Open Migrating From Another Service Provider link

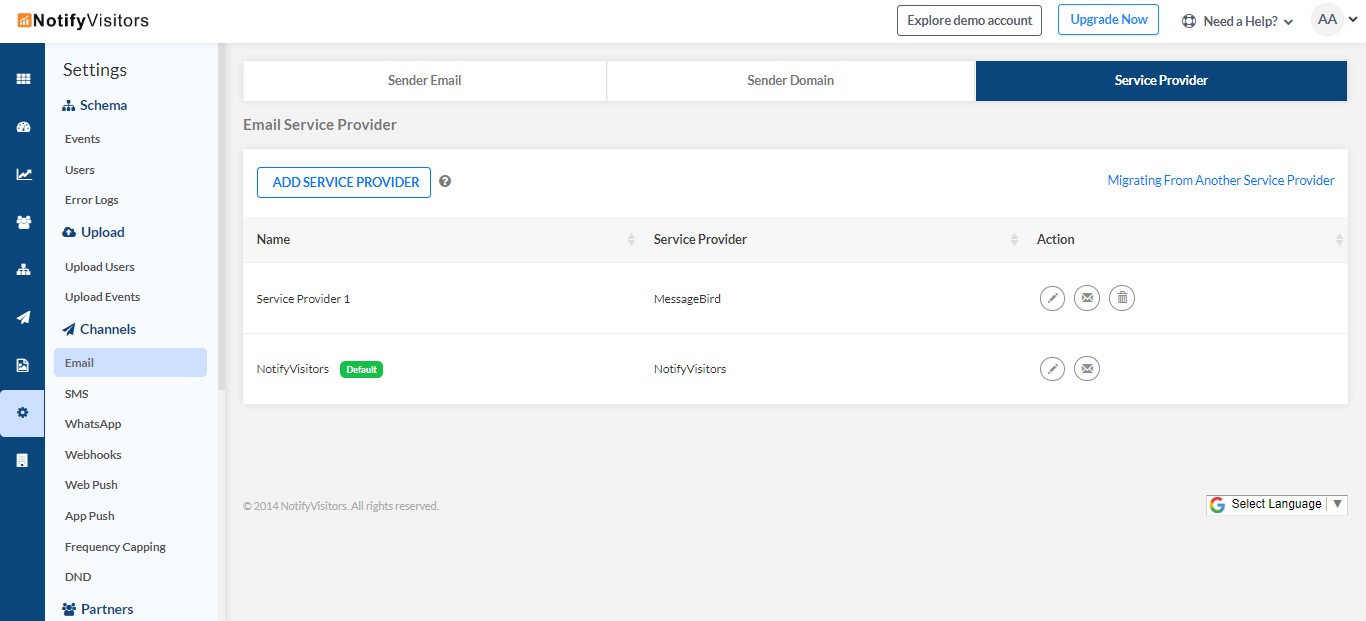pyautogui.click(x=1221, y=181)
